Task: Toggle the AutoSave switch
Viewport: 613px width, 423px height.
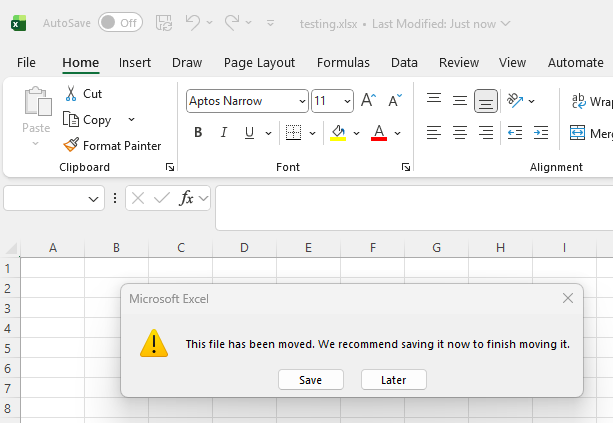Action: click(x=120, y=23)
